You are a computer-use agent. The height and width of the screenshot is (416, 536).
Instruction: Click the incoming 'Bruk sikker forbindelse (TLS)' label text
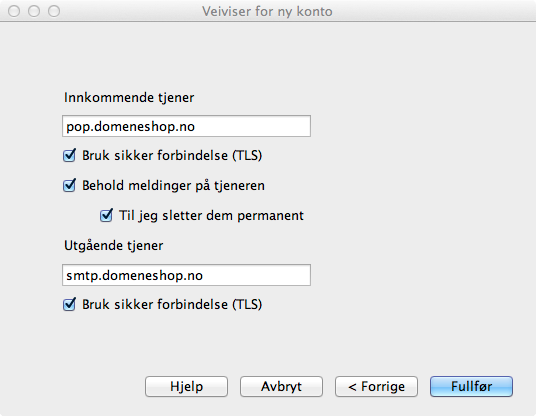(172, 156)
